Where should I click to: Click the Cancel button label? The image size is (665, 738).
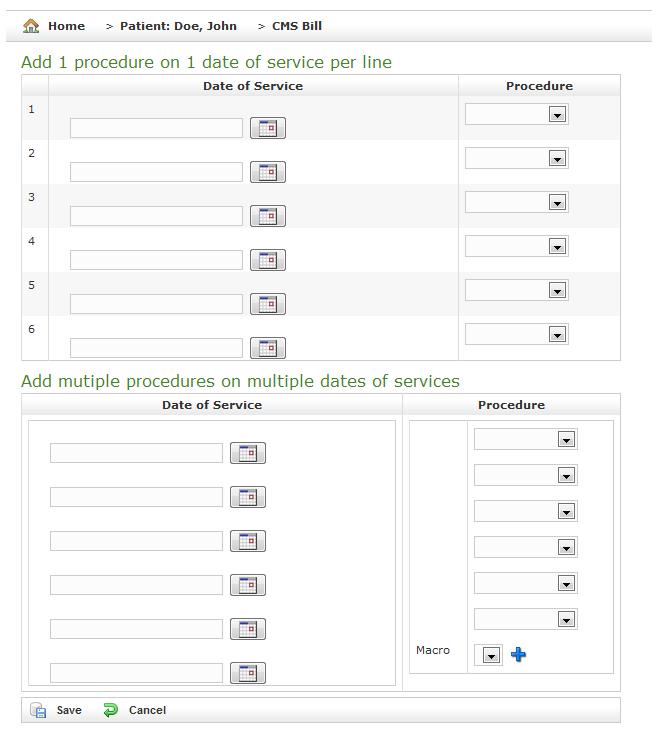pos(147,710)
